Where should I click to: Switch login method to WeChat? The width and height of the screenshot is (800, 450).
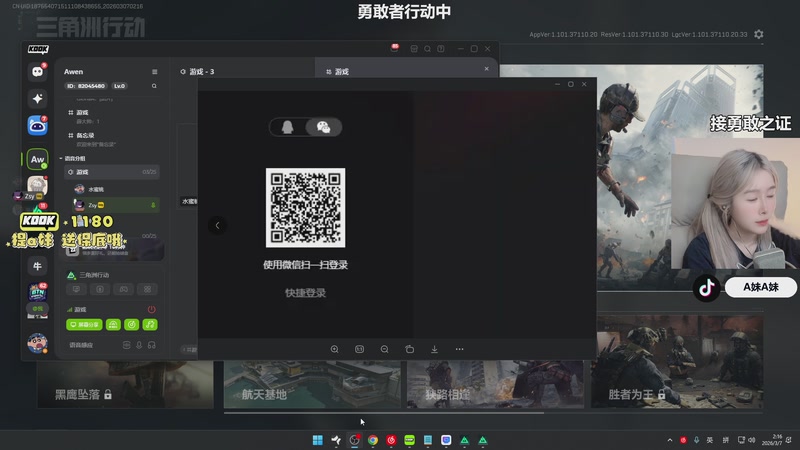click(323, 127)
